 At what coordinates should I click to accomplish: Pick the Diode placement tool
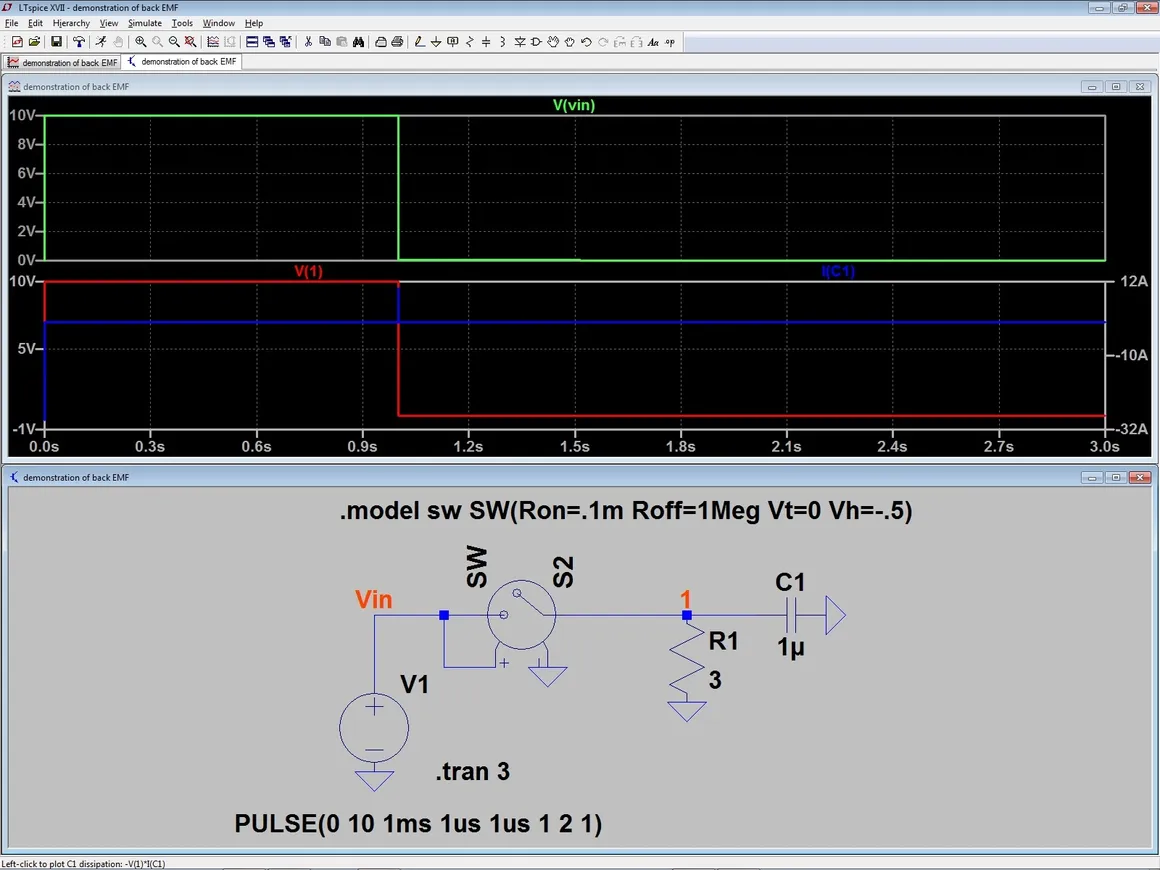(x=521, y=42)
